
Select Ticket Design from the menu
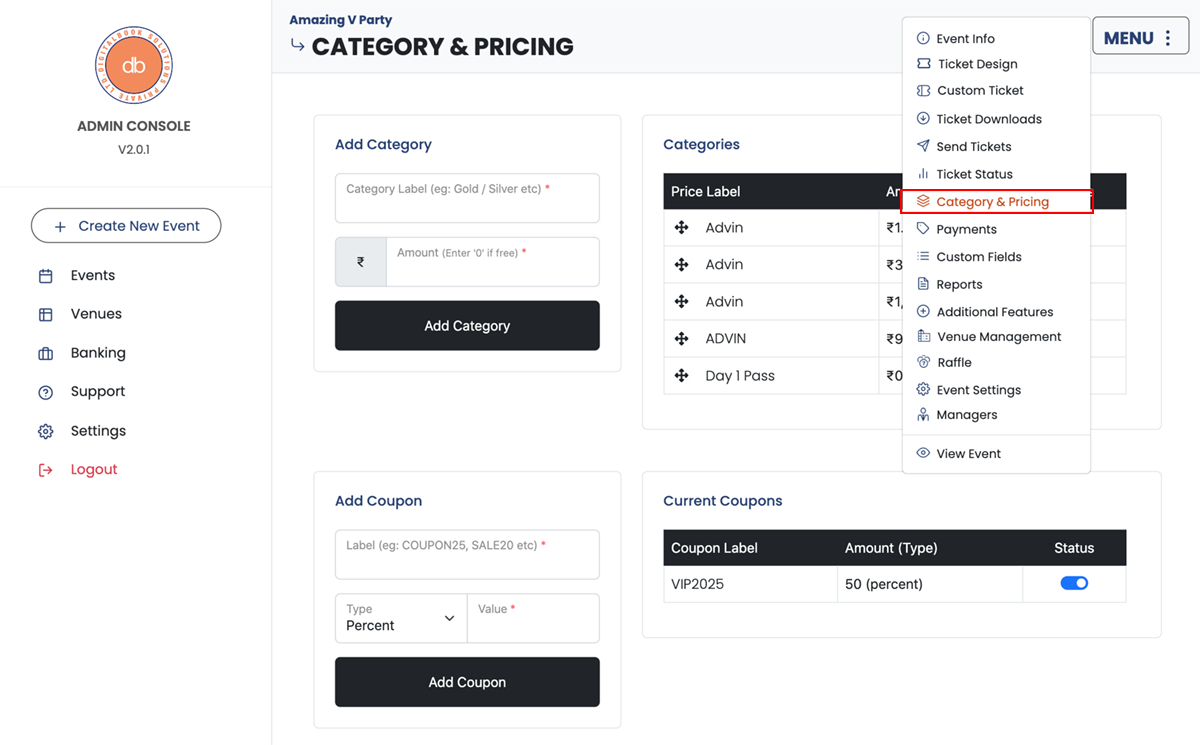click(x=976, y=64)
